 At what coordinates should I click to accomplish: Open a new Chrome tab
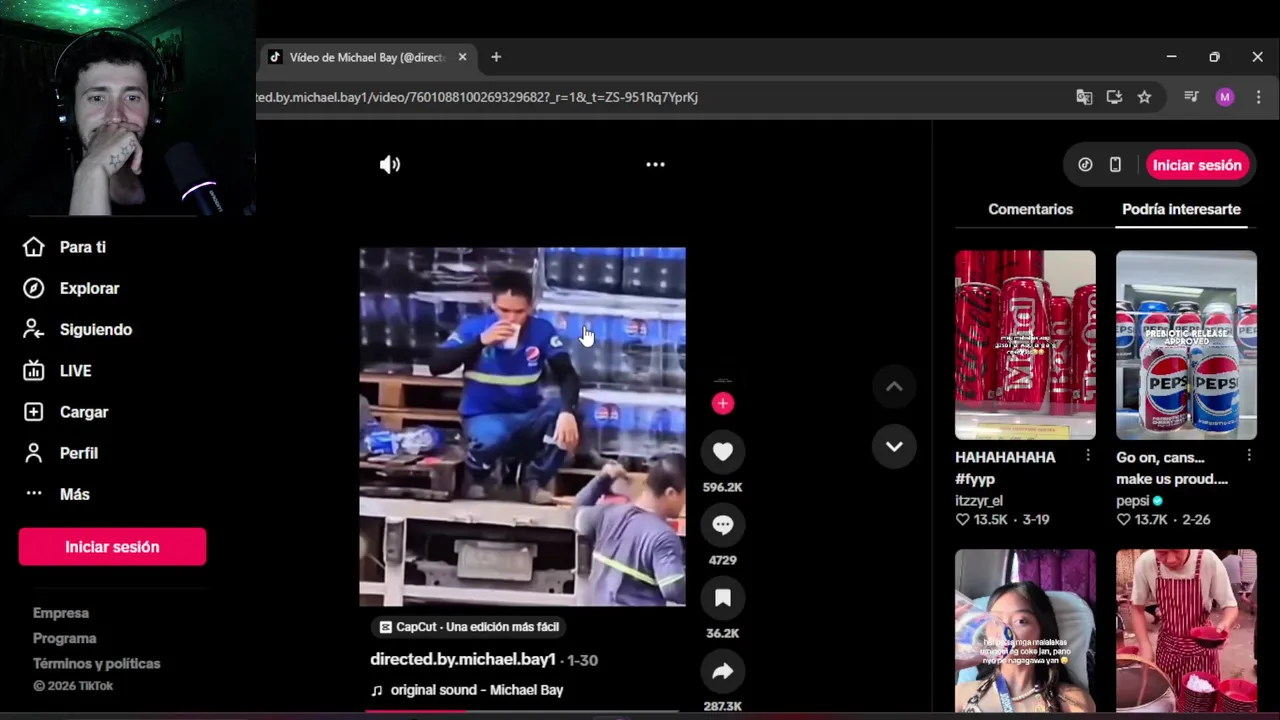(x=496, y=57)
